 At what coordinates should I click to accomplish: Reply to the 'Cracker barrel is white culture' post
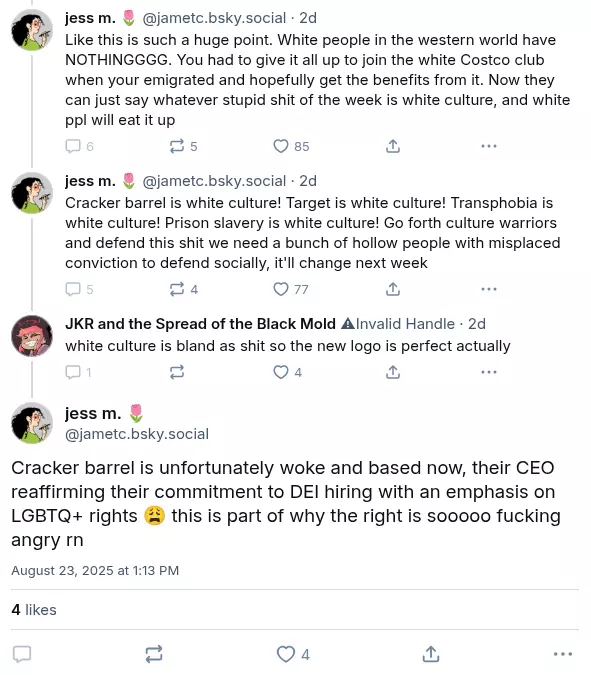pyautogui.click(x=79, y=289)
